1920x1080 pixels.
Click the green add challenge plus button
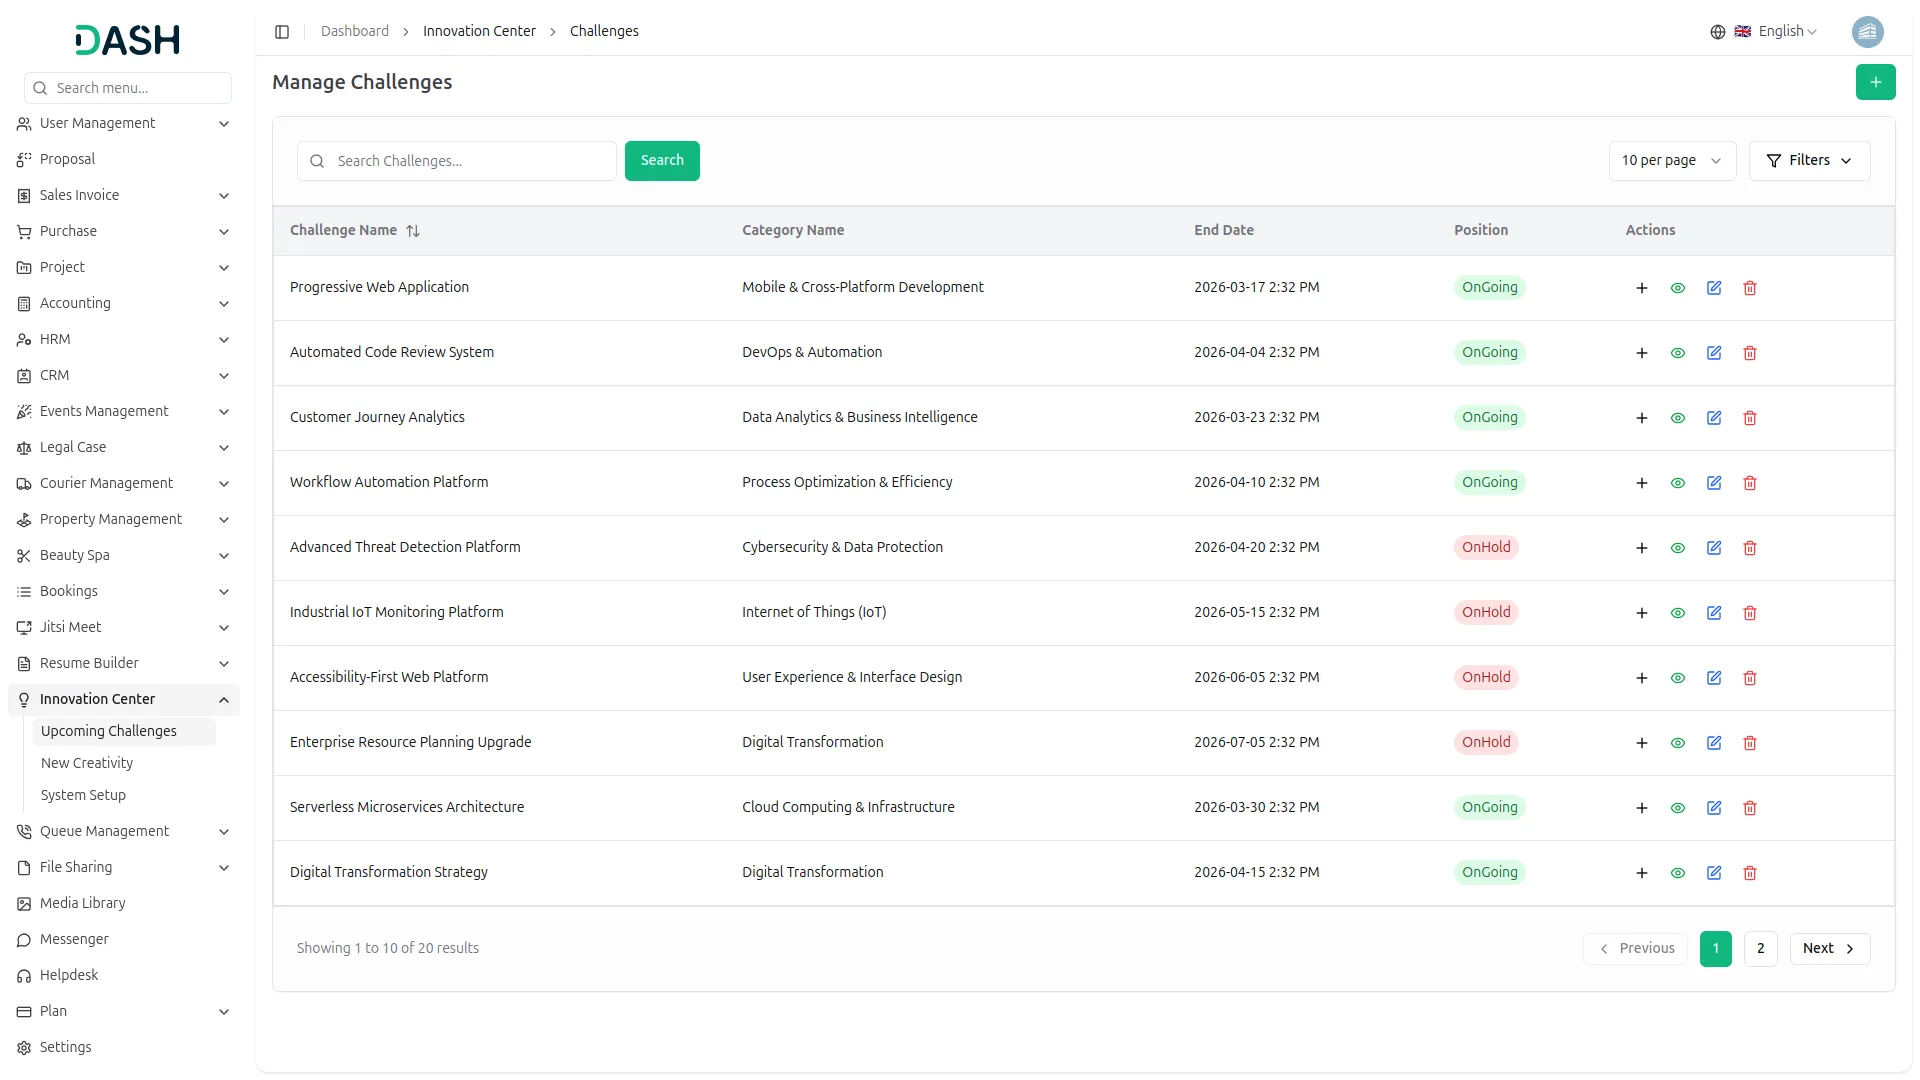[1875, 82]
